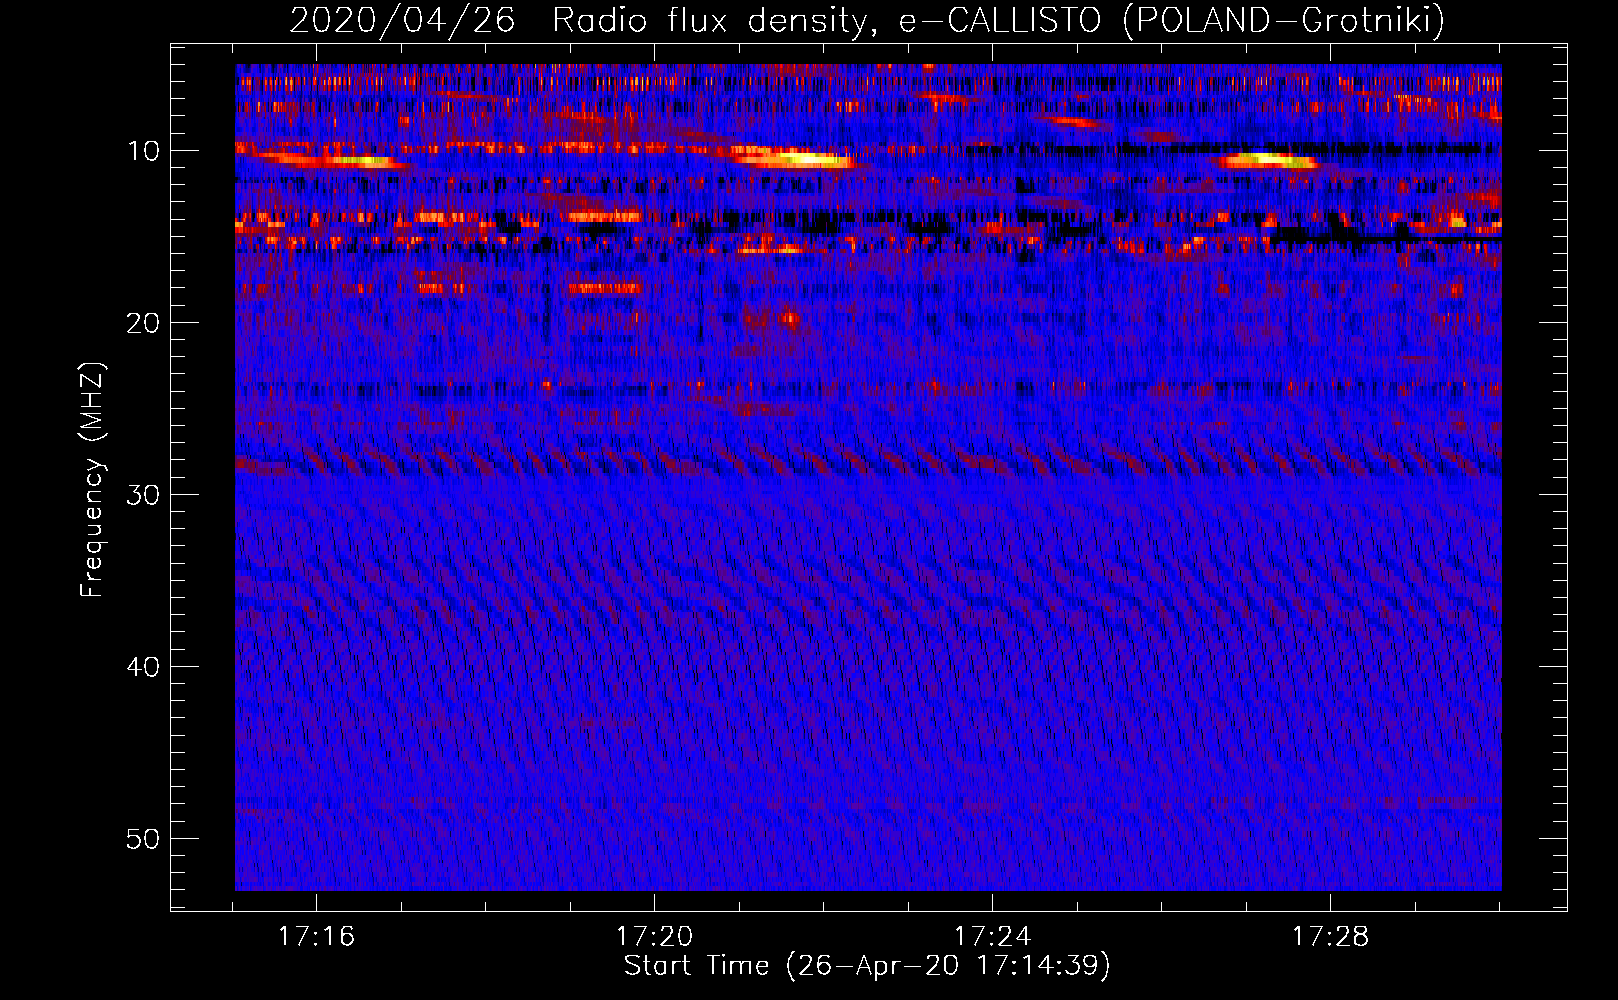This screenshot has width=1618, height=1000.
Task: Click the 10 MHz frequency tick label
Action: click(x=144, y=151)
